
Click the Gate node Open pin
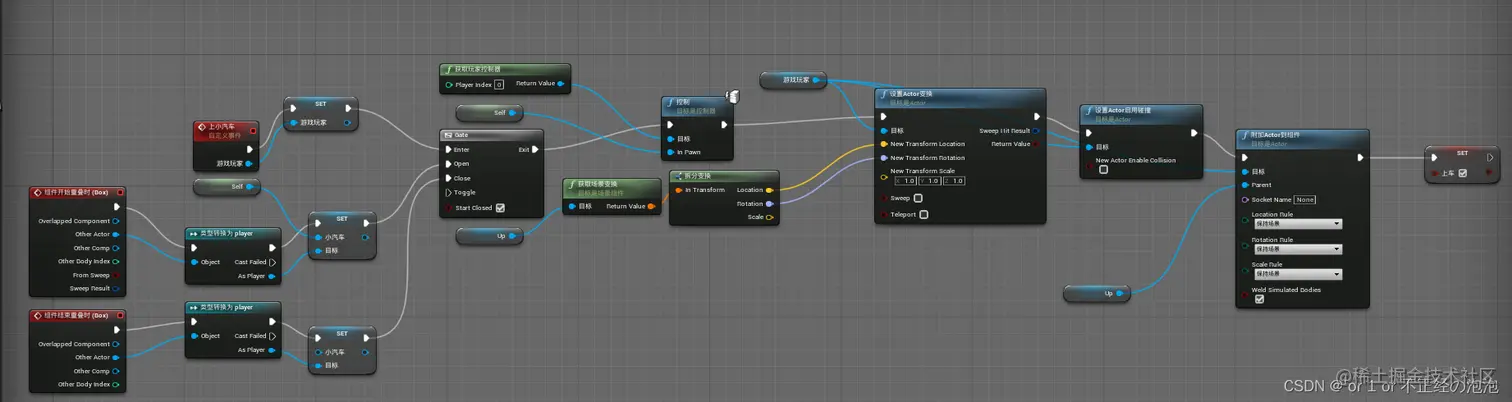[x=448, y=164]
